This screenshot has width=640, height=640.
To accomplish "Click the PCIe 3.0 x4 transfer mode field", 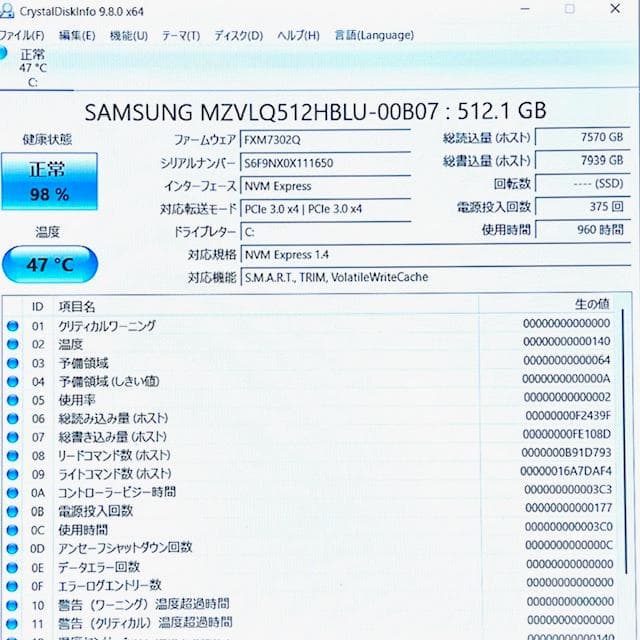I will (x=325, y=209).
